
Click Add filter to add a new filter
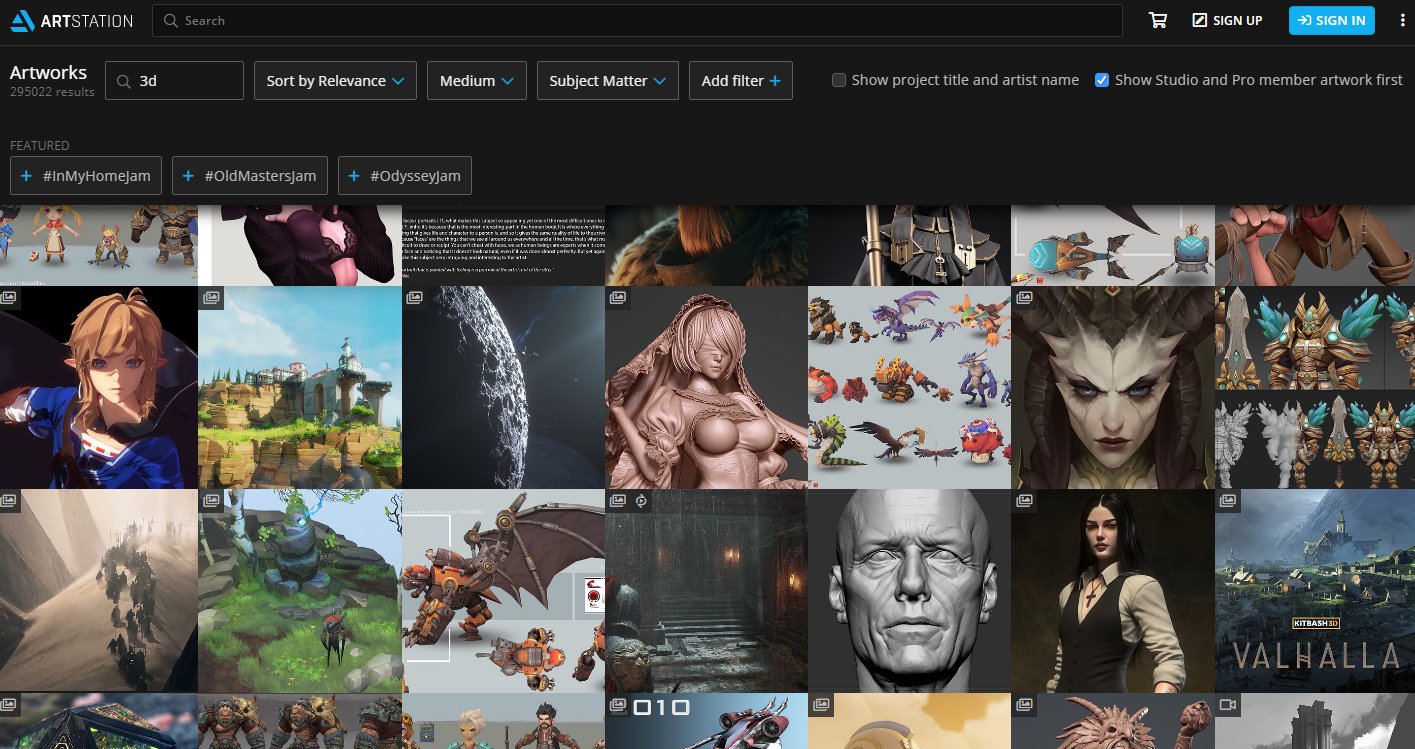[740, 80]
